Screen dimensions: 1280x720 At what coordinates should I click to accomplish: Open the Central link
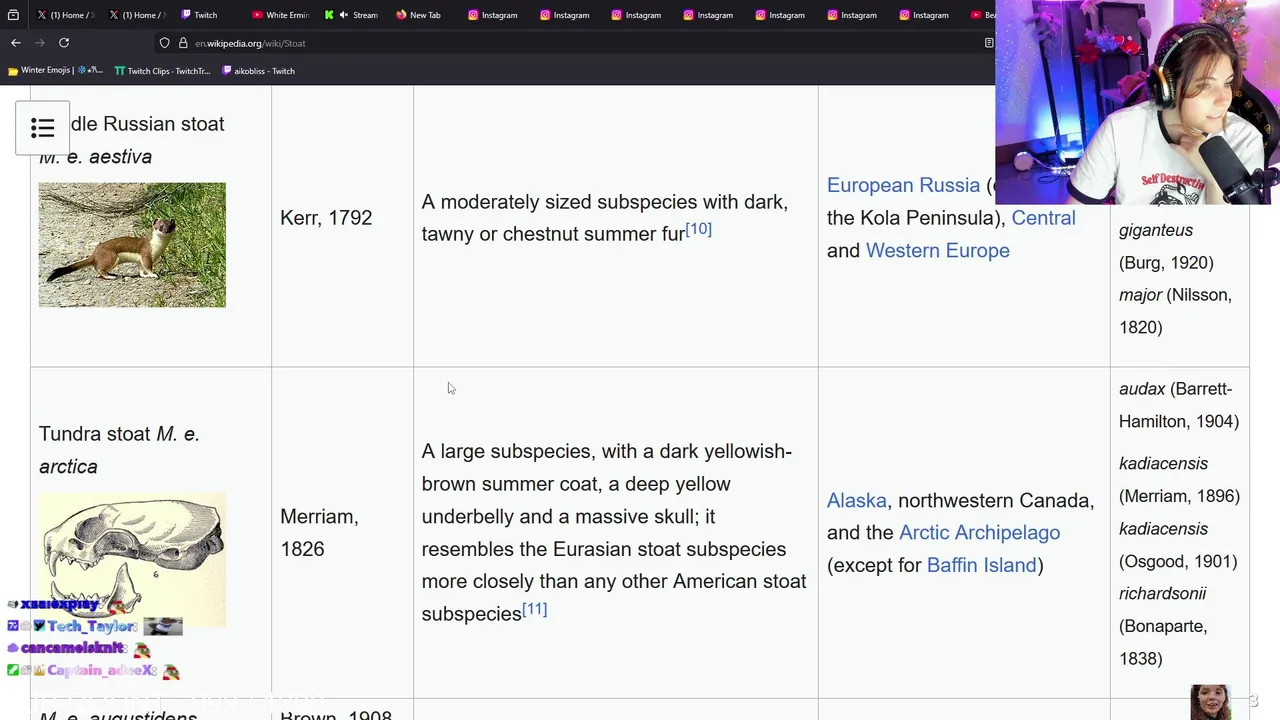[x=1043, y=218]
